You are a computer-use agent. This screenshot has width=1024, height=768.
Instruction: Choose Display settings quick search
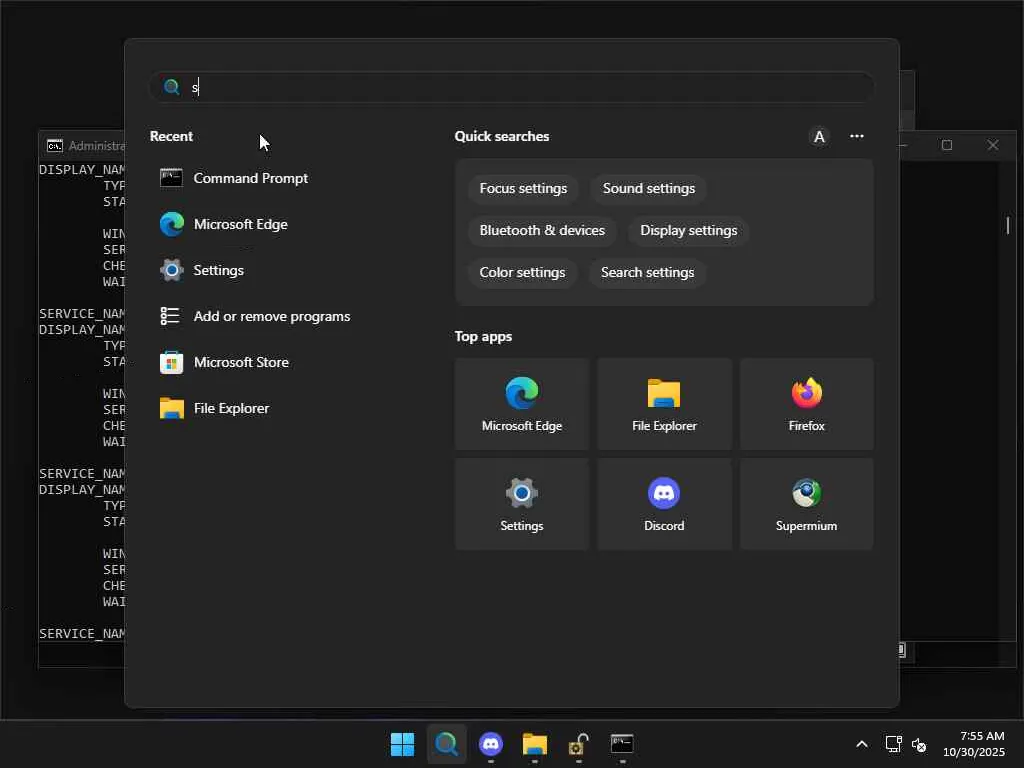688,231
